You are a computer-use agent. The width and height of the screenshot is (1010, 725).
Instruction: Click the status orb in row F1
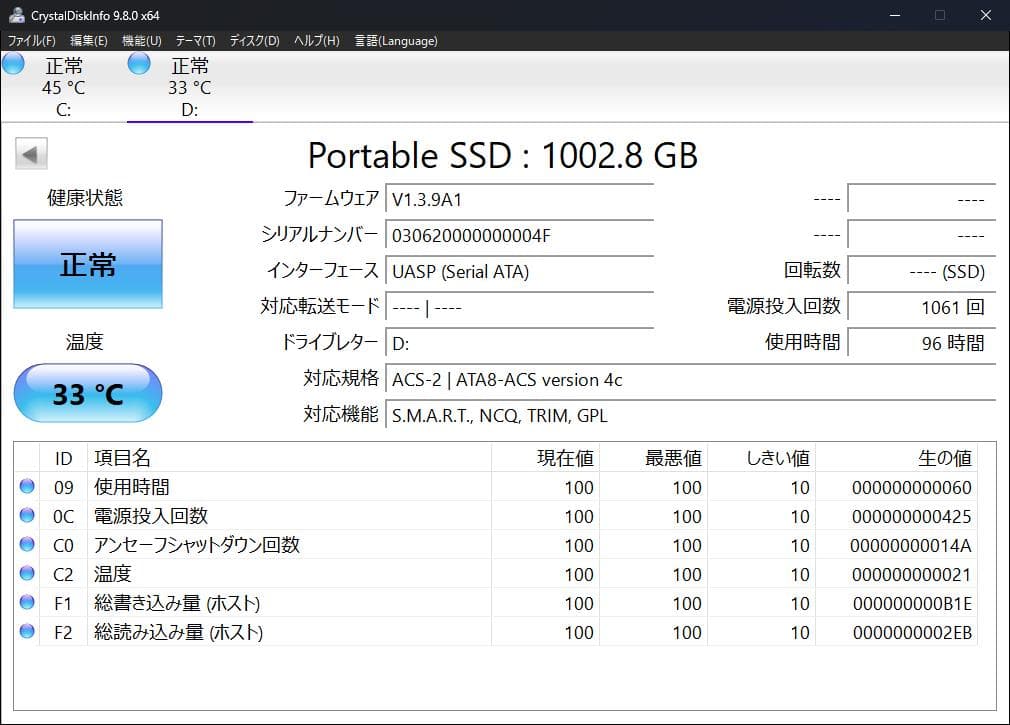[27, 602]
